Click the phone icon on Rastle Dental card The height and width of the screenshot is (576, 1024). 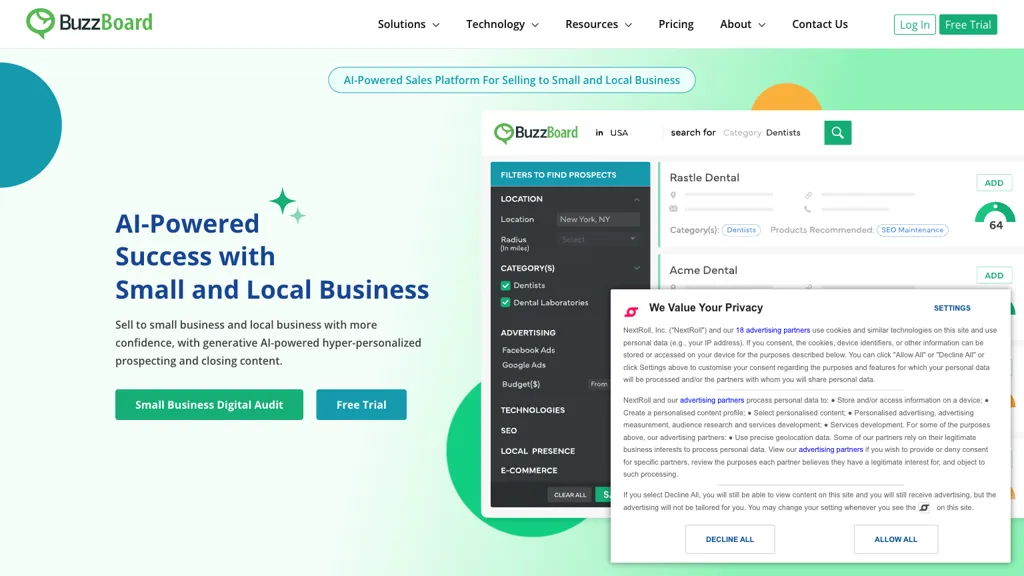click(807, 208)
